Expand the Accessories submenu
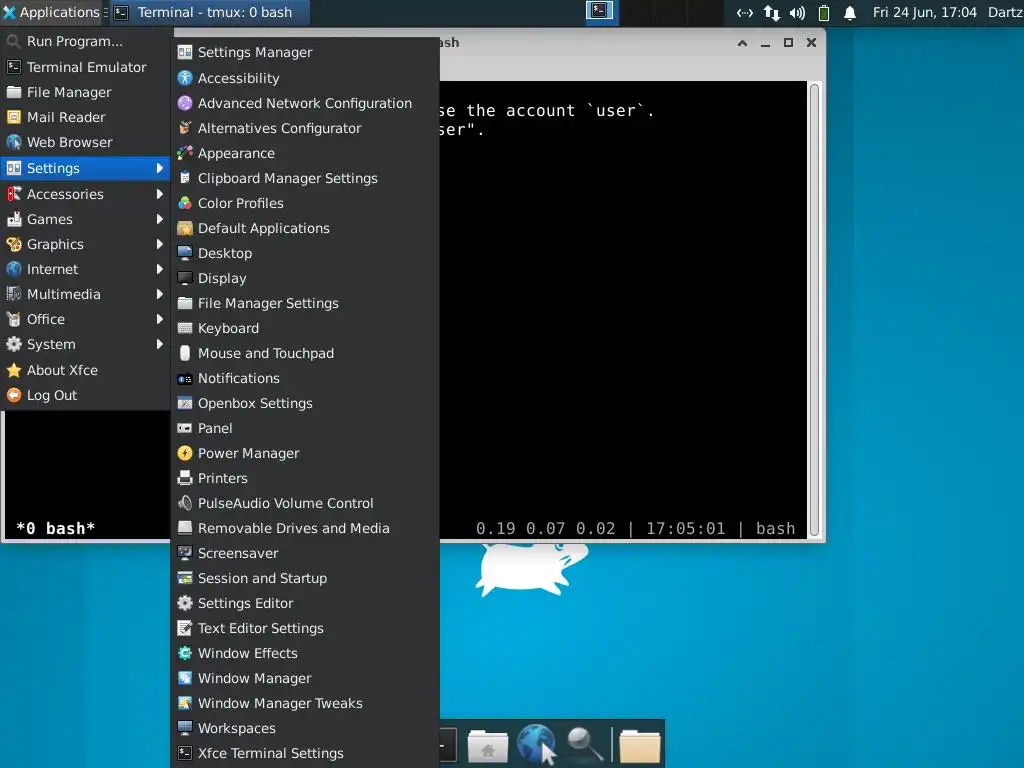The image size is (1024, 768). (85, 194)
